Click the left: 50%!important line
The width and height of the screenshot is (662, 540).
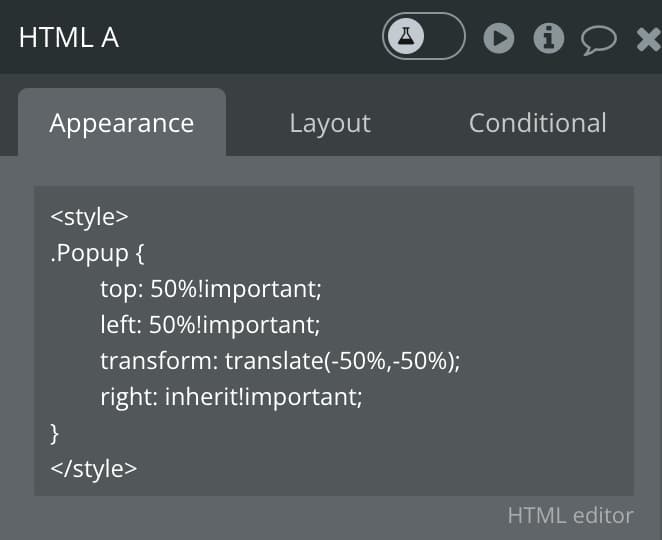[210, 325]
